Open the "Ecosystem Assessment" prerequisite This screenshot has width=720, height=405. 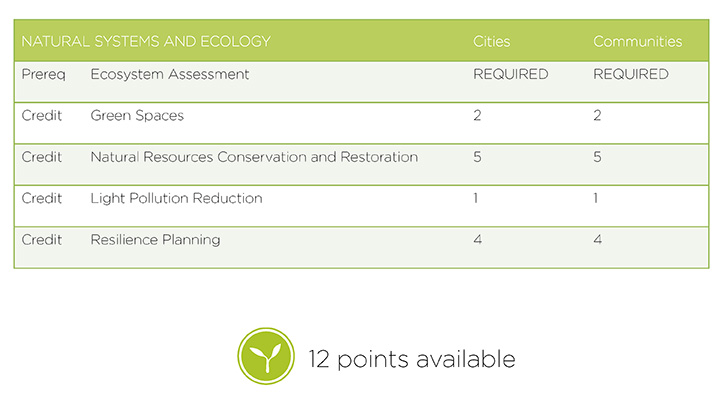[x=169, y=74]
